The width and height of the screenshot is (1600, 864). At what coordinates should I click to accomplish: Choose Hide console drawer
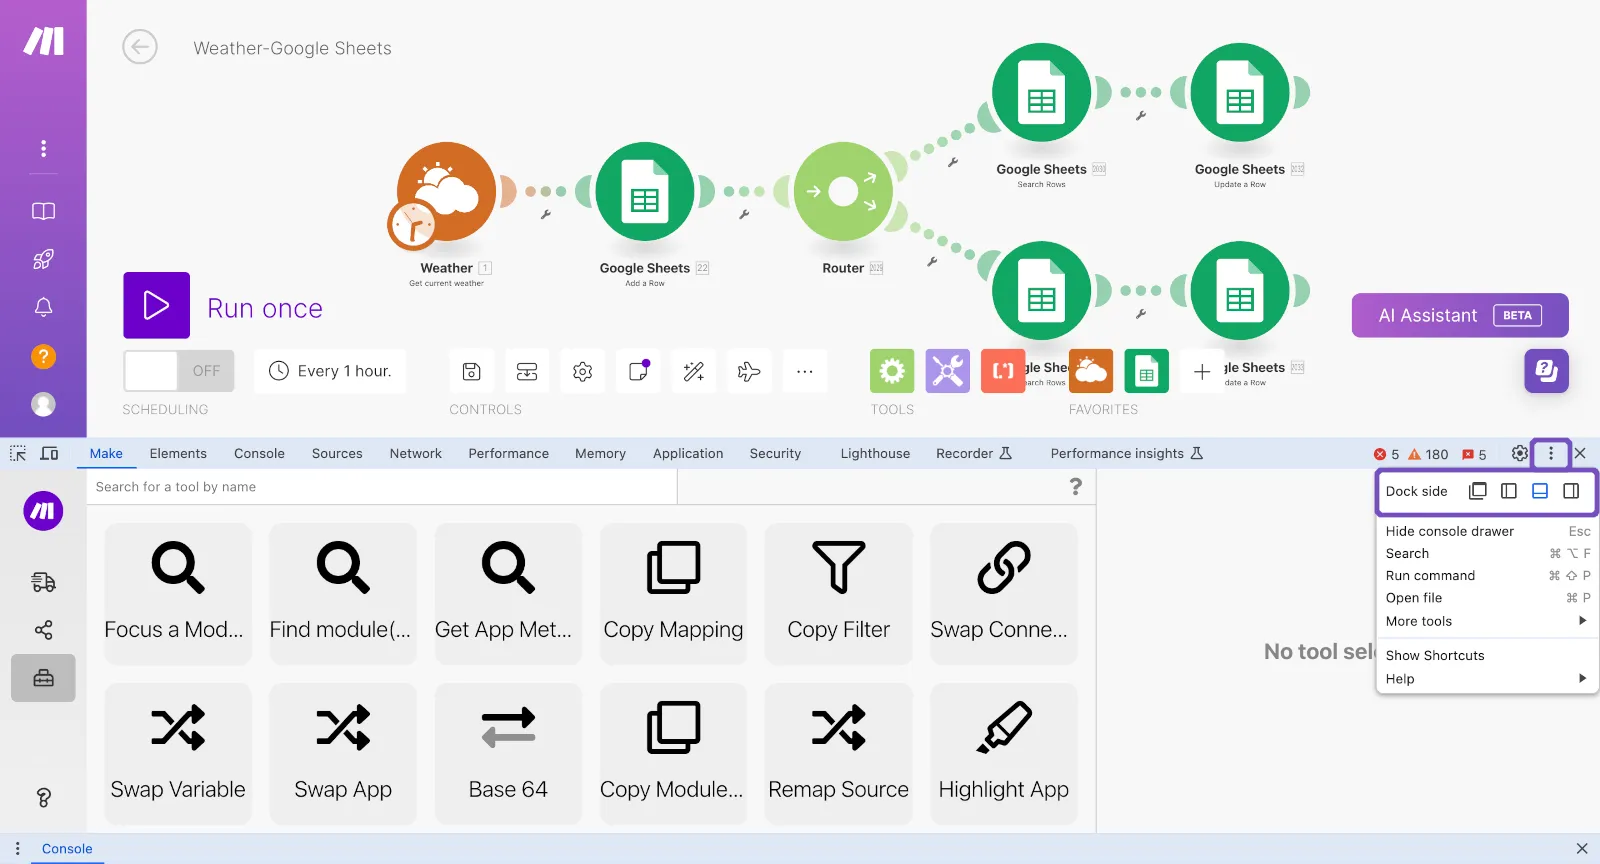1488,531
